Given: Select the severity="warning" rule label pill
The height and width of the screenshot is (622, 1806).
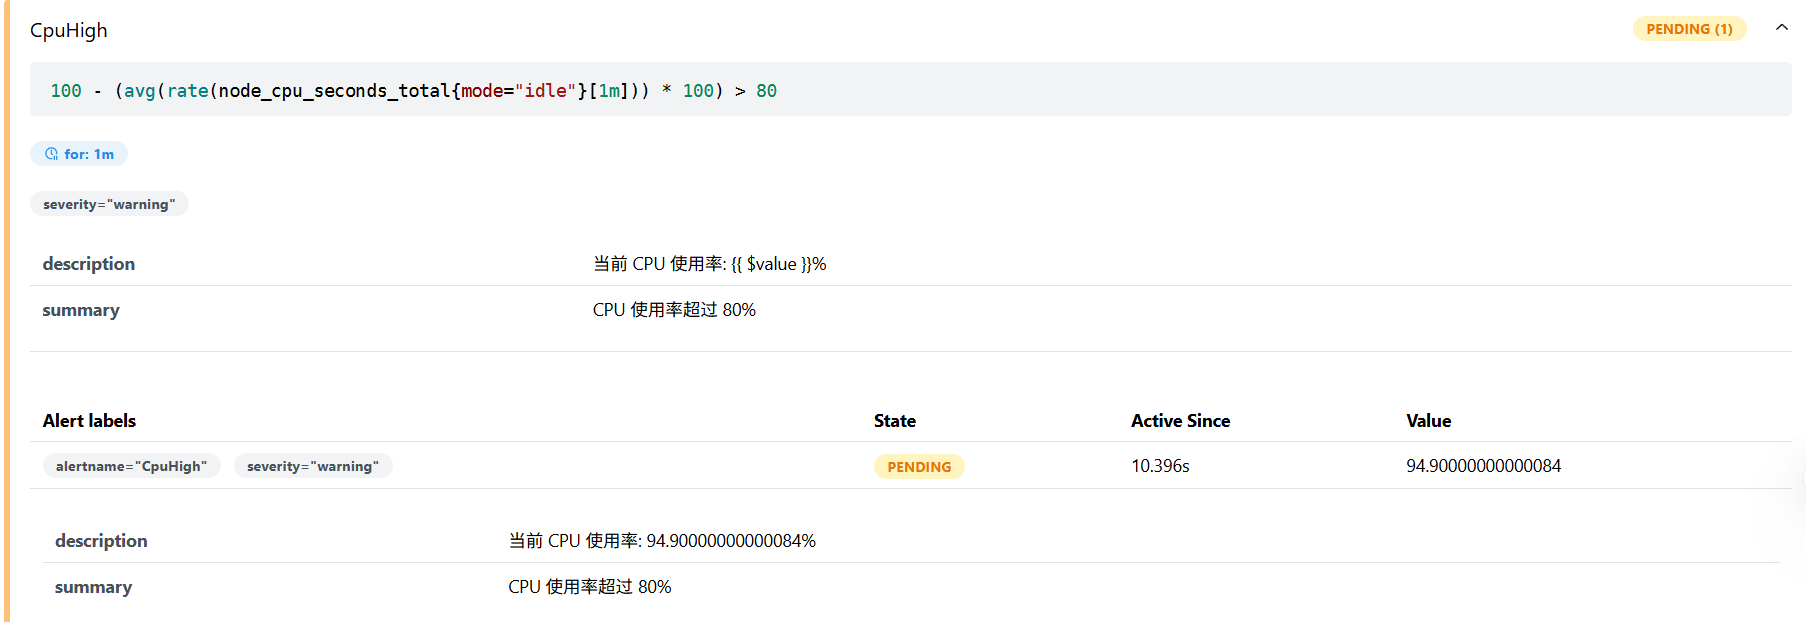Looking at the screenshot, I should click(109, 204).
